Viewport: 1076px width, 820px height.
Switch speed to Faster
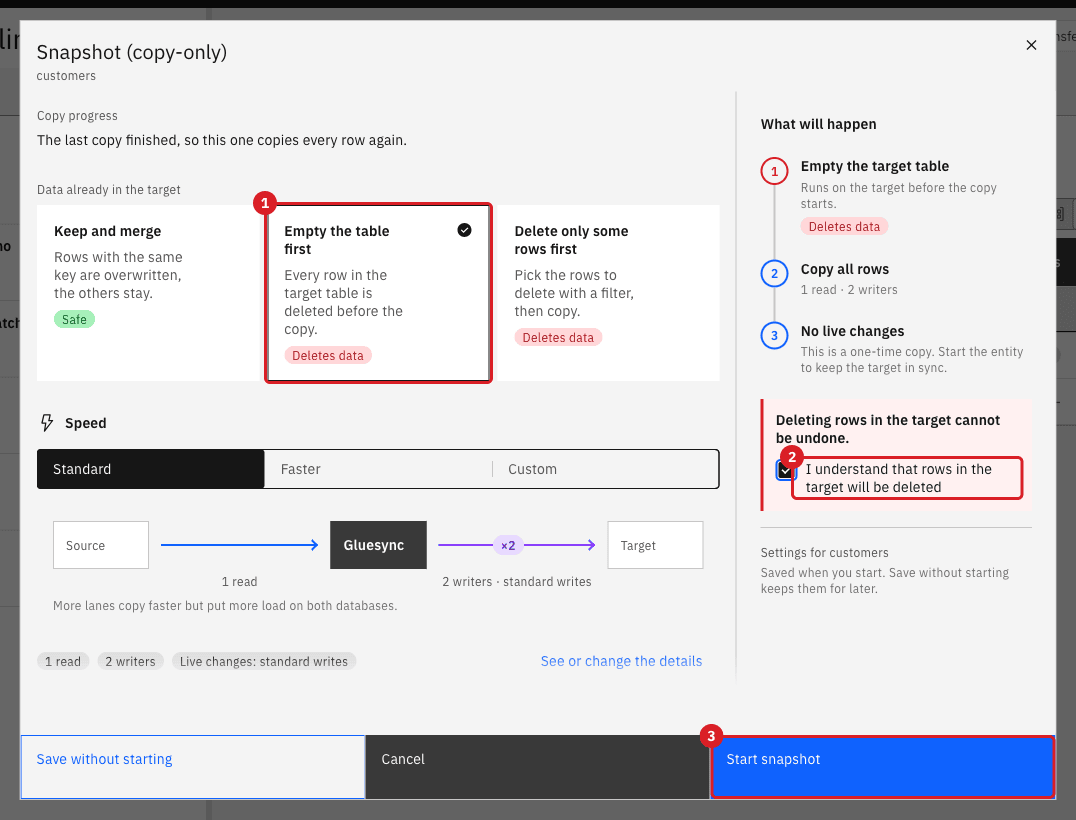378,469
